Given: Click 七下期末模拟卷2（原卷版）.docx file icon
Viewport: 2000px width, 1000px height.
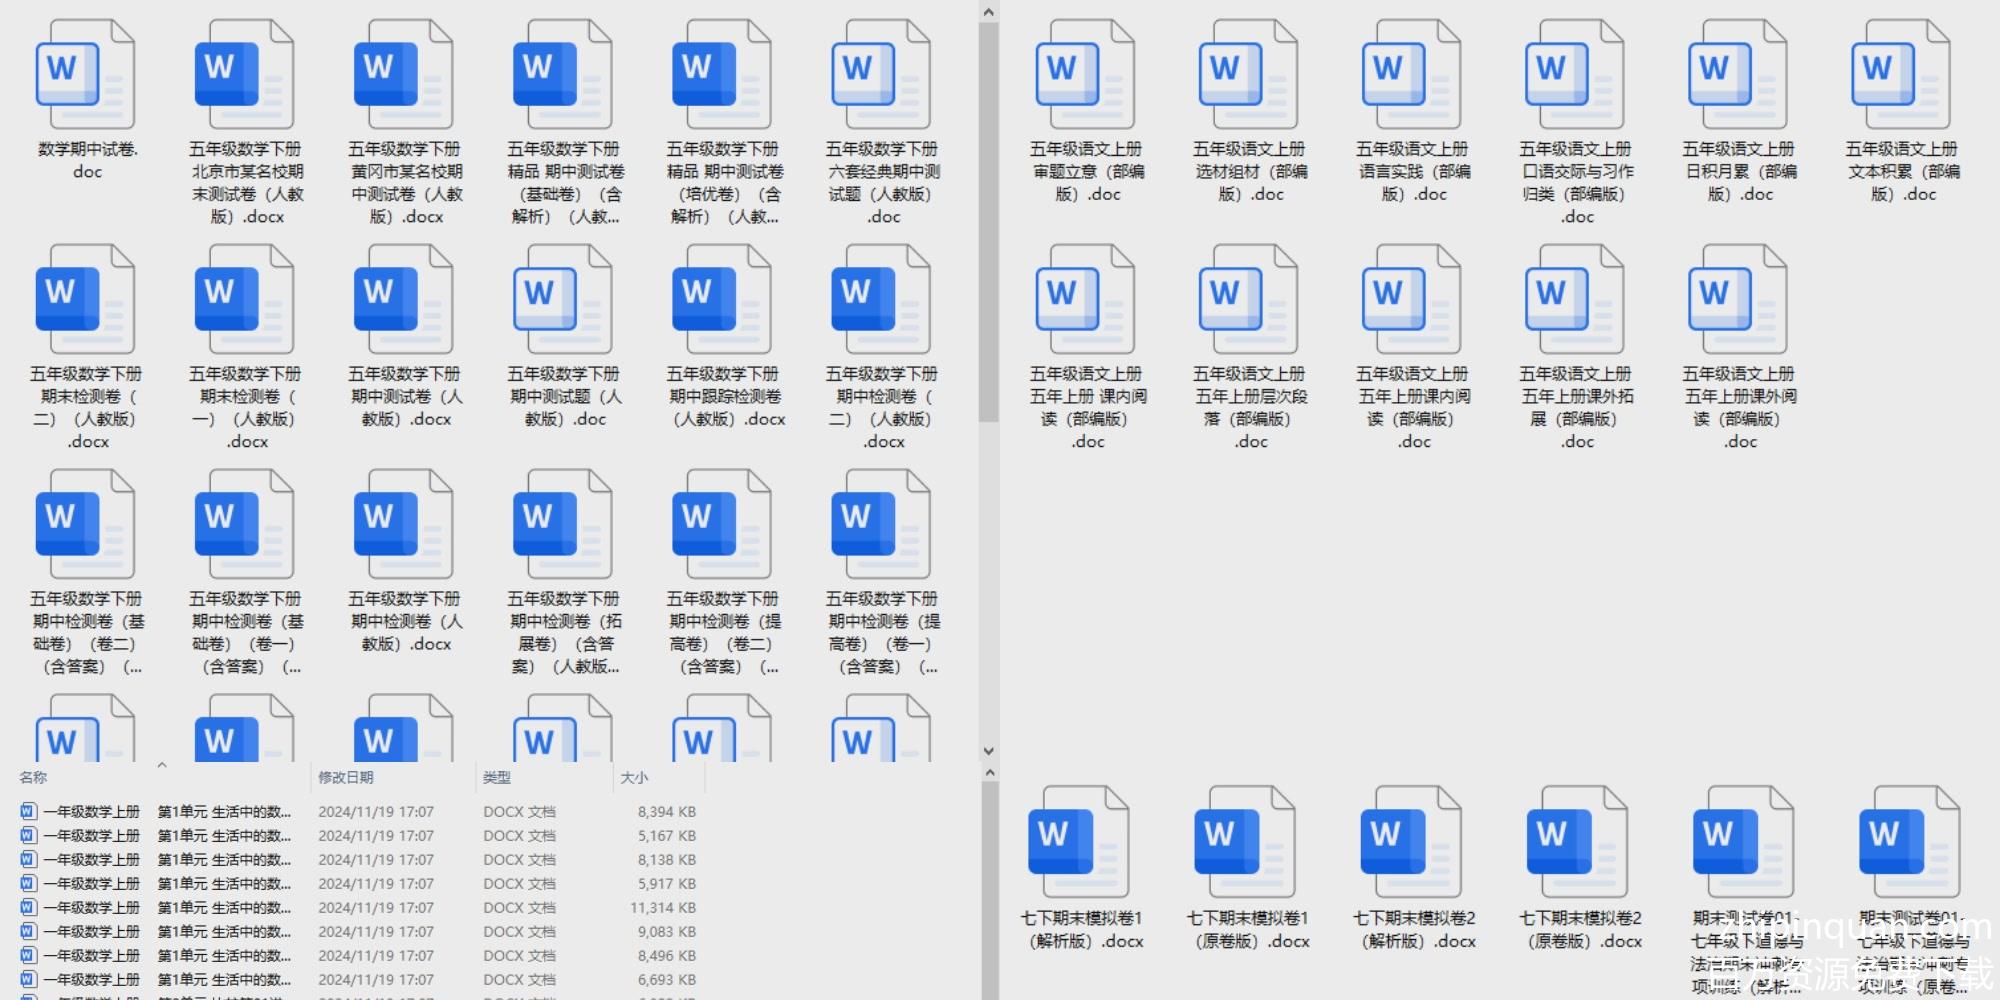Looking at the screenshot, I should pyautogui.click(x=1578, y=841).
